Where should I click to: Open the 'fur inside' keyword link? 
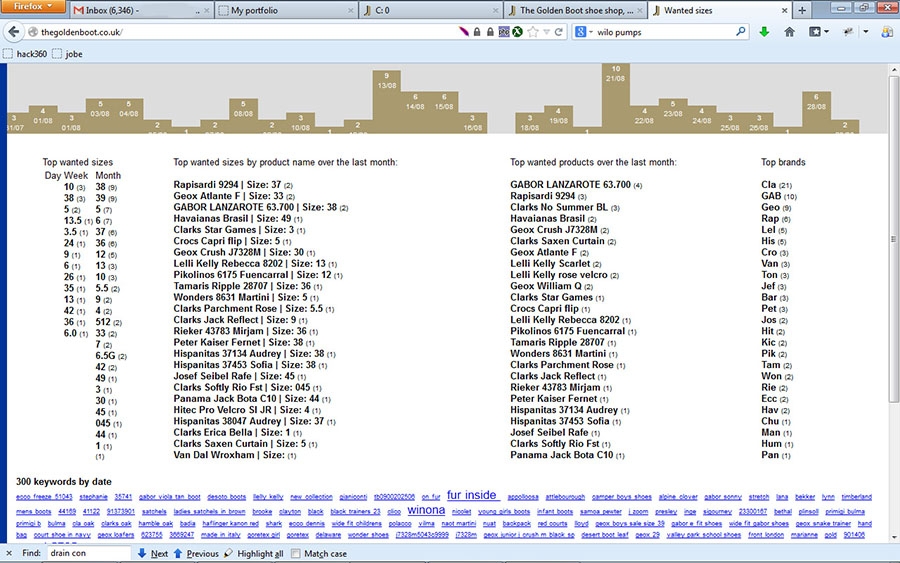point(472,495)
